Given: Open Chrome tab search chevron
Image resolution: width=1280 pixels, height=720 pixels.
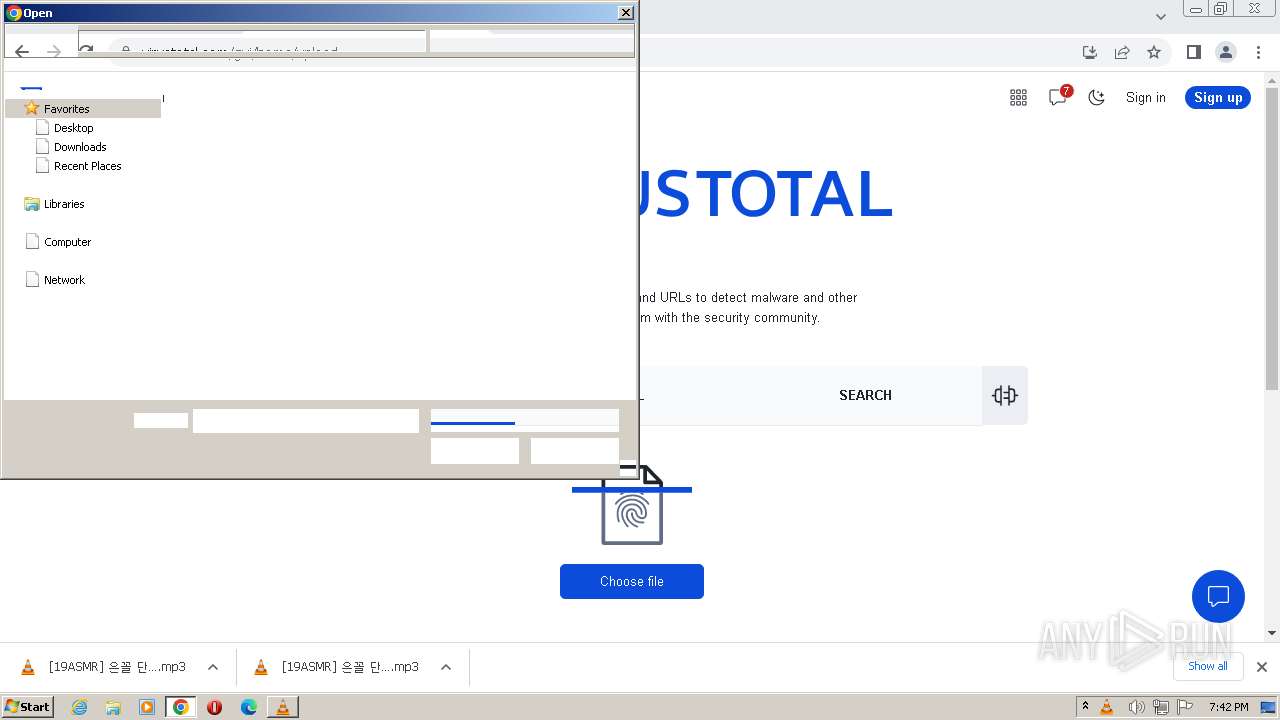Looking at the screenshot, I should pyautogui.click(x=1161, y=16).
